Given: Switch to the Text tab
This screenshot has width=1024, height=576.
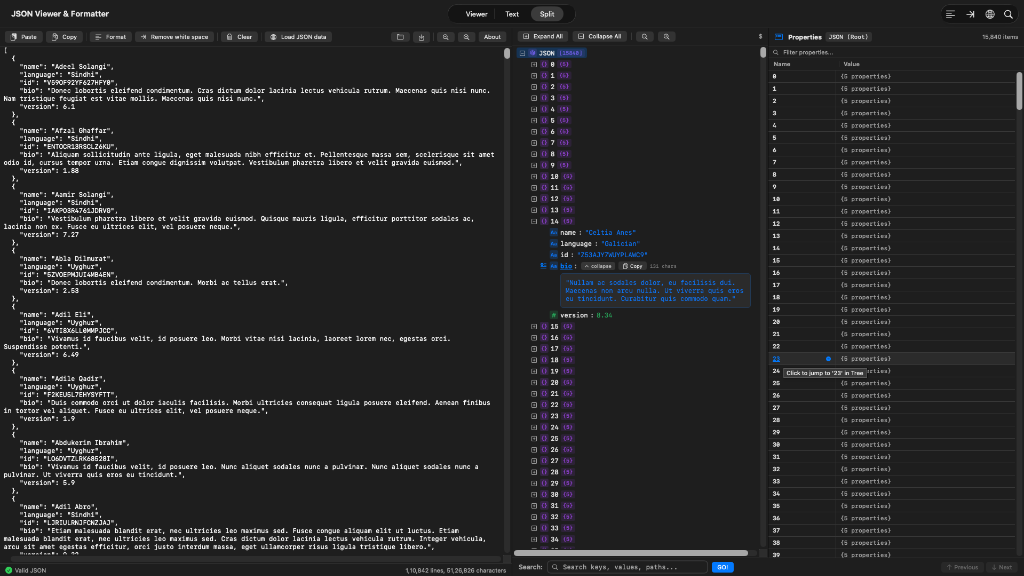Looking at the screenshot, I should (512, 14).
